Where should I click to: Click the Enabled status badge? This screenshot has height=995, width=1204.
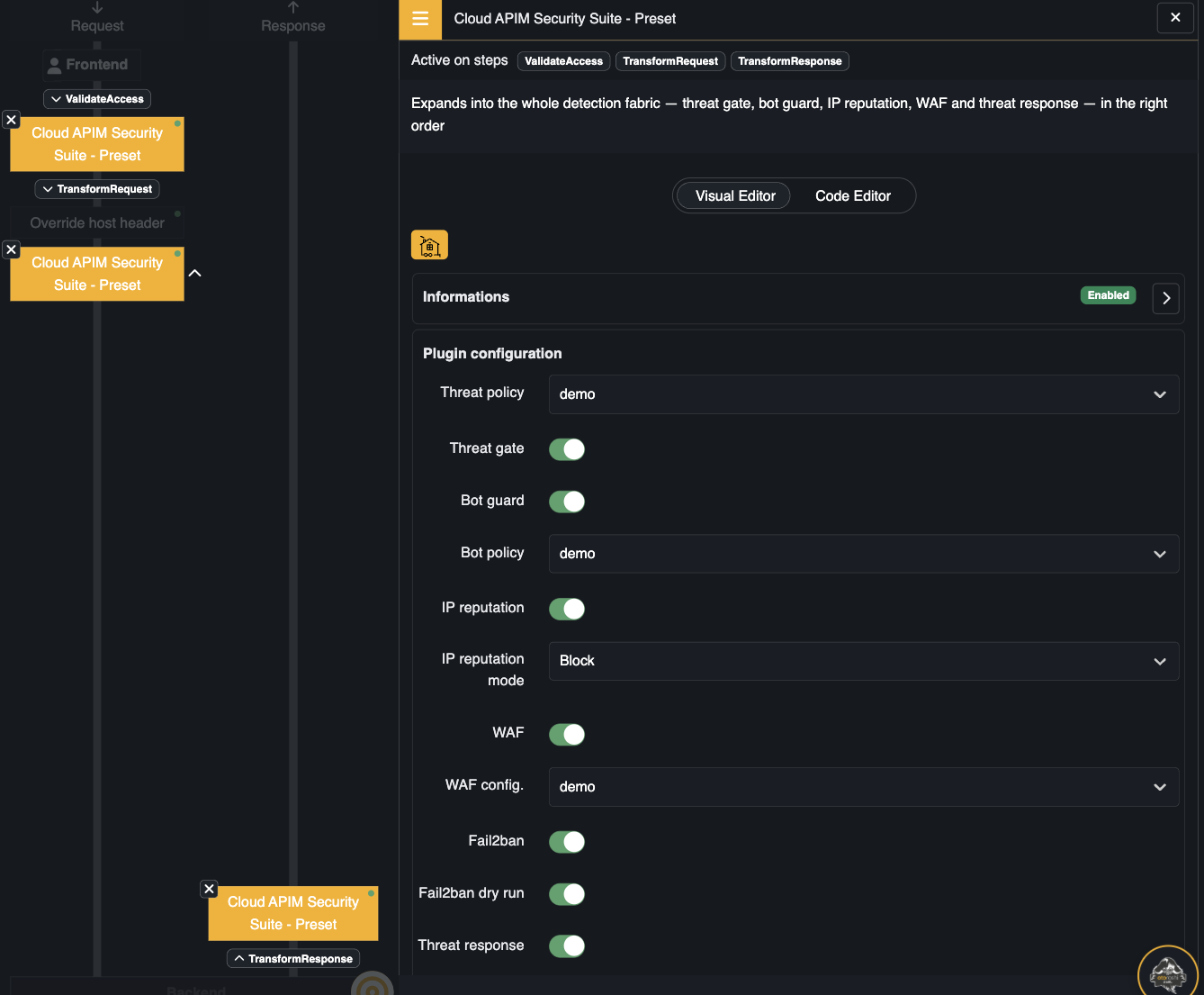coord(1108,295)
